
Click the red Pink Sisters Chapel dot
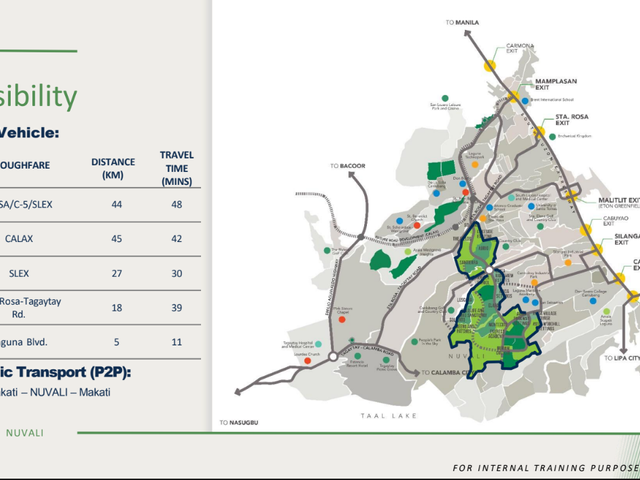click(342, 320)
